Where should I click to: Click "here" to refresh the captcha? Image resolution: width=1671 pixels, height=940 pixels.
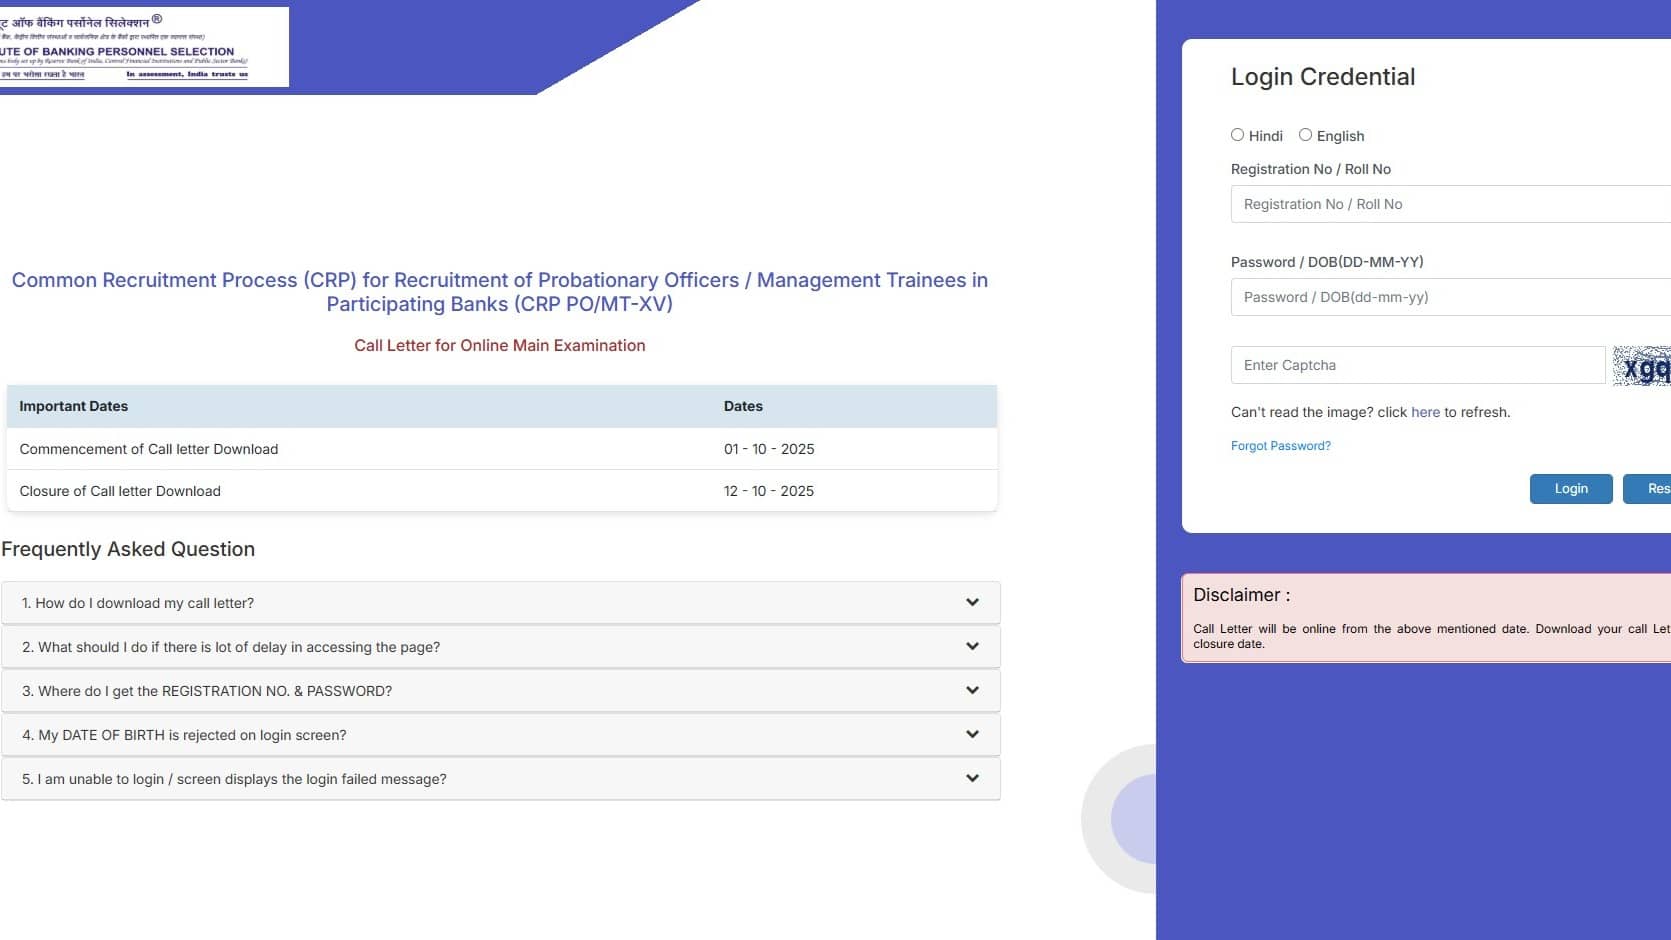pyautogui.click(x=1425, y=412)
